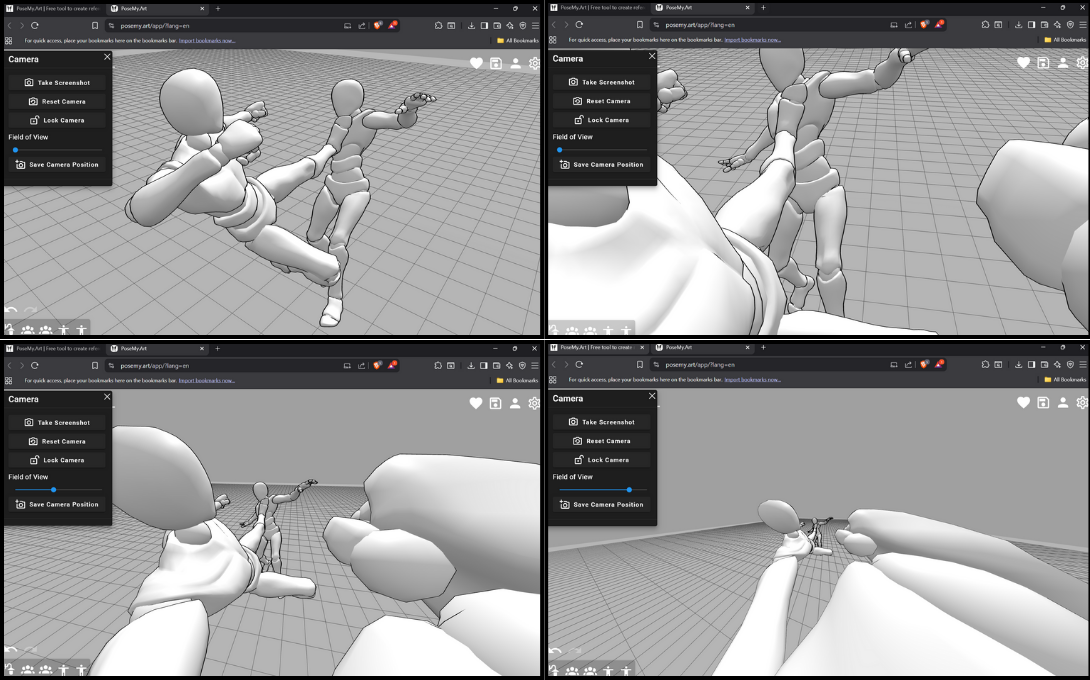Open All Bookmarks folder in top-right window
Viewport: 1090px width, 680px height.
[x=1062, y=40]
